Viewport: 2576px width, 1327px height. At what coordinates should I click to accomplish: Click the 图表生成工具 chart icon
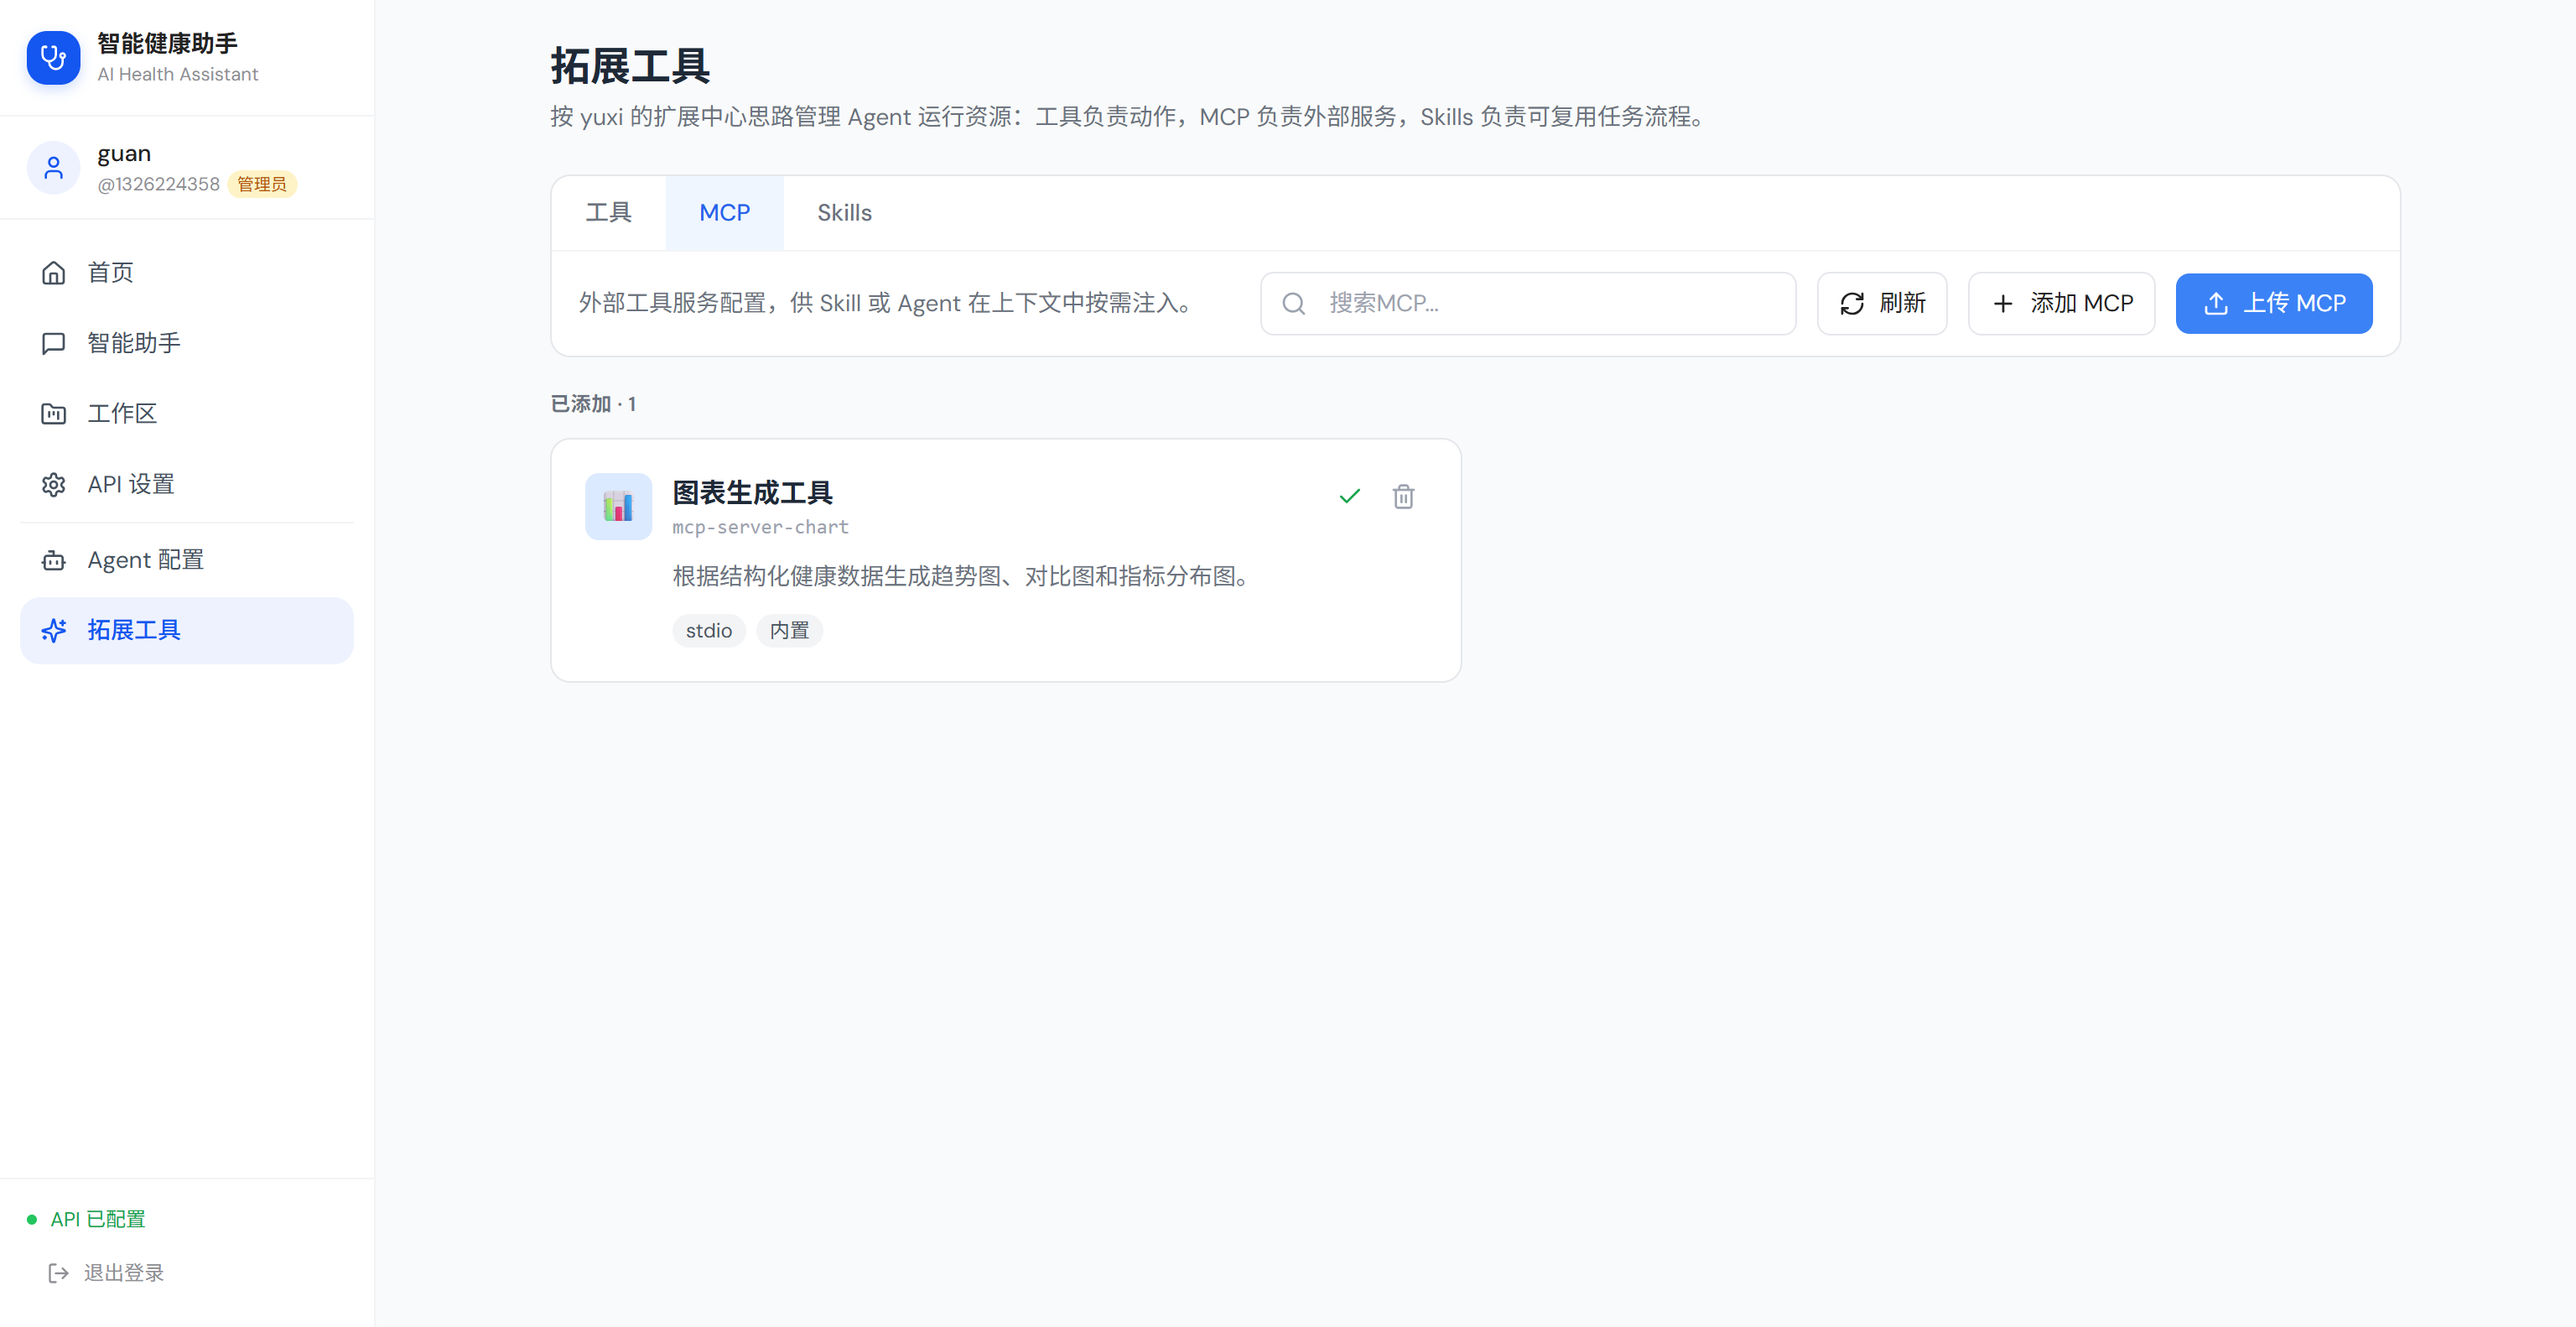click(x=618, y=507)
